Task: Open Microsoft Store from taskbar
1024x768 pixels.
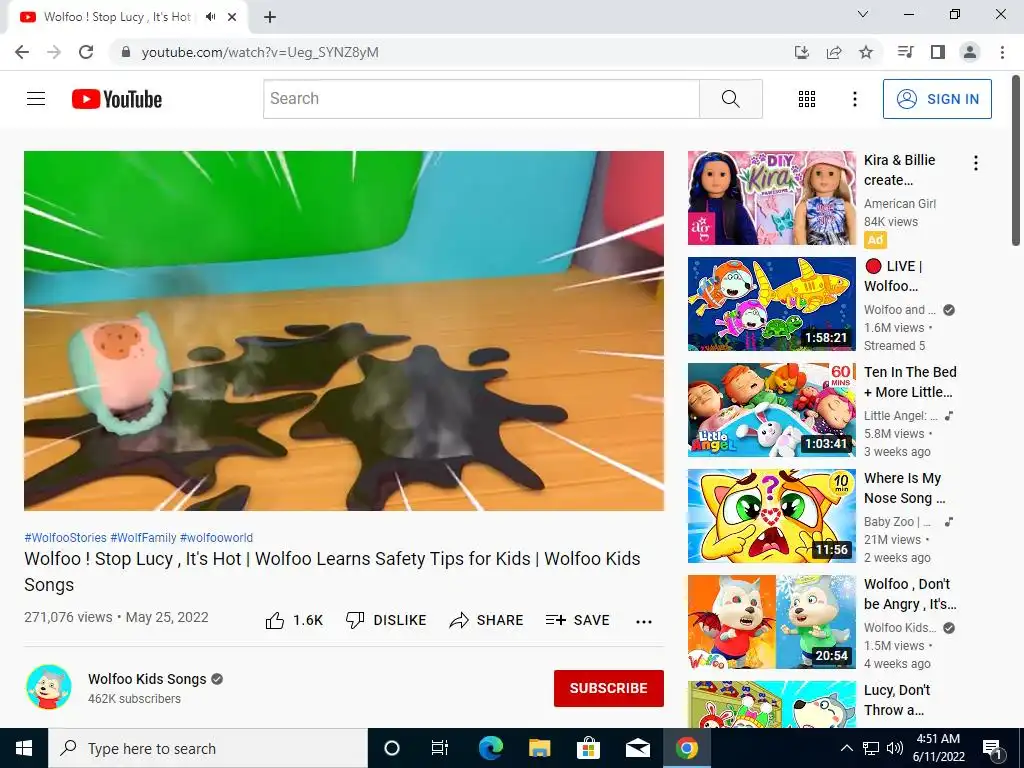Action: click(588, 748)
